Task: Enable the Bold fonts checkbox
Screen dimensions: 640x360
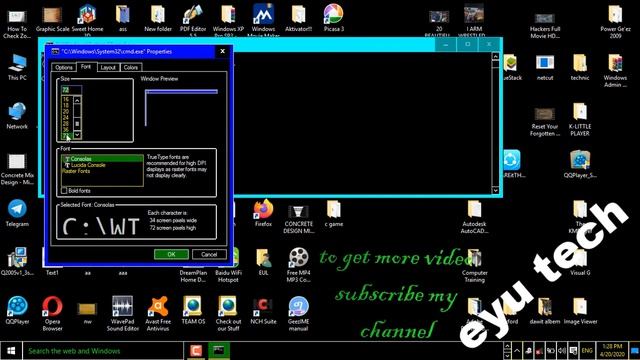Action: (x=64, y=191)
